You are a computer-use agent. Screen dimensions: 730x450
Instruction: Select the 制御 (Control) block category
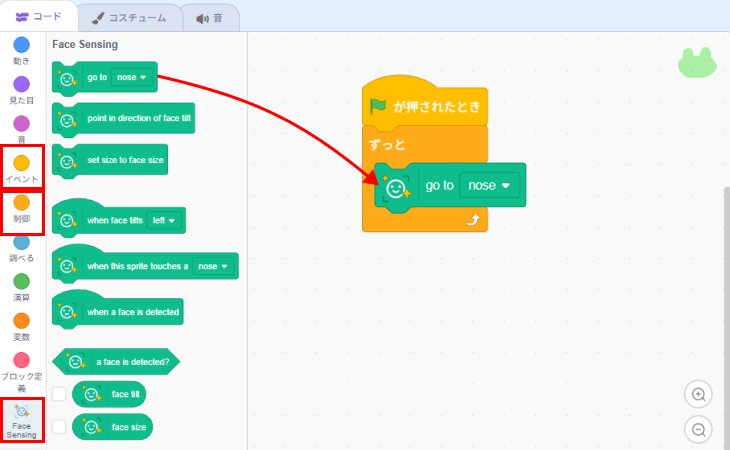point(22,208)
